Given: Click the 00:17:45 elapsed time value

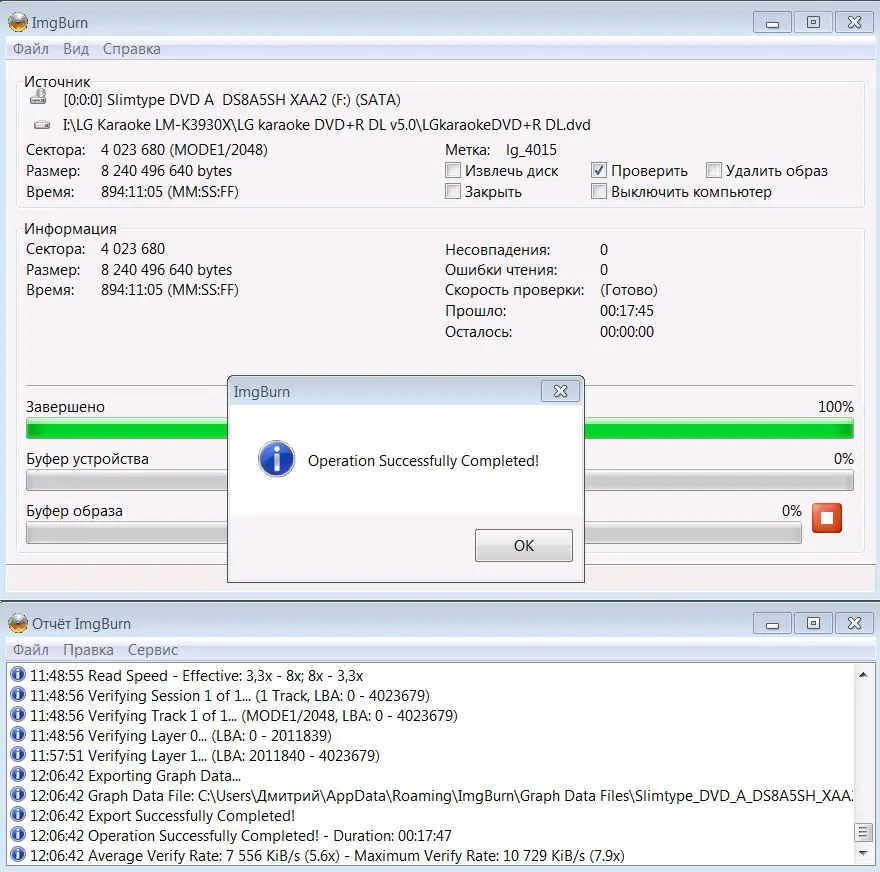Looking at the screenshot, I should [627, 311].
